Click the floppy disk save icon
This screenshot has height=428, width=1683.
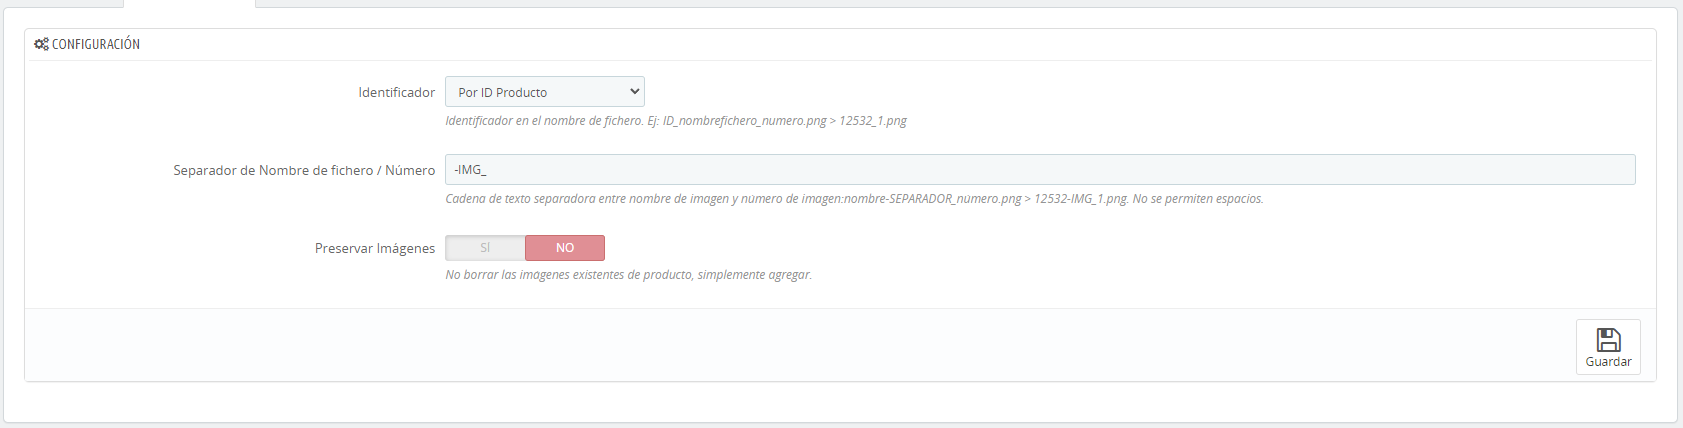click(1608, 340)
